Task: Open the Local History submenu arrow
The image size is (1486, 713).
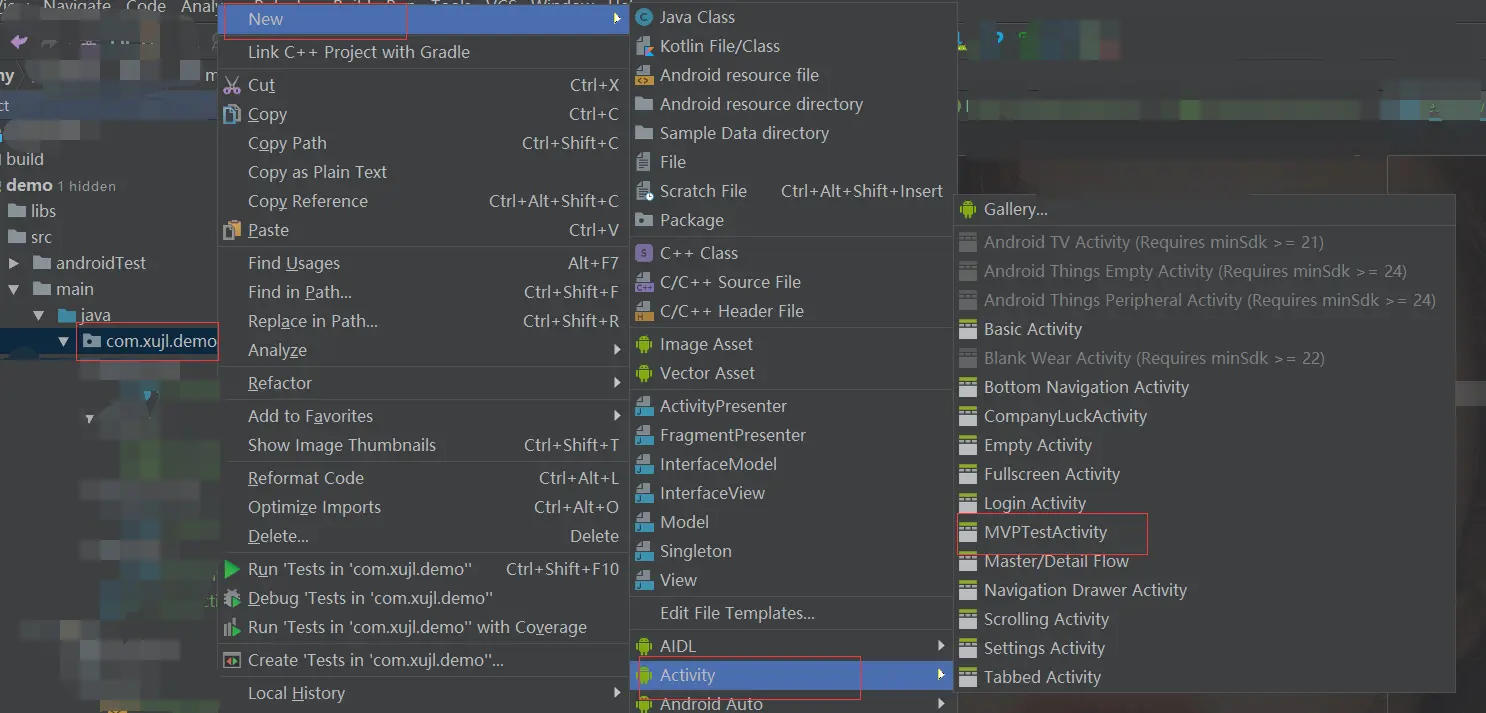Action: click(x=617, y=693)
